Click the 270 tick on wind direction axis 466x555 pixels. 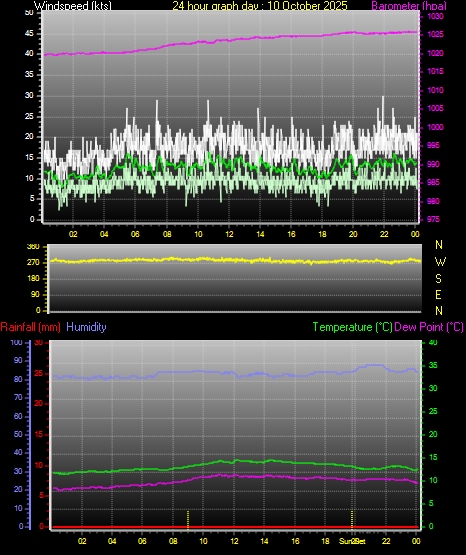coord(33,263)
